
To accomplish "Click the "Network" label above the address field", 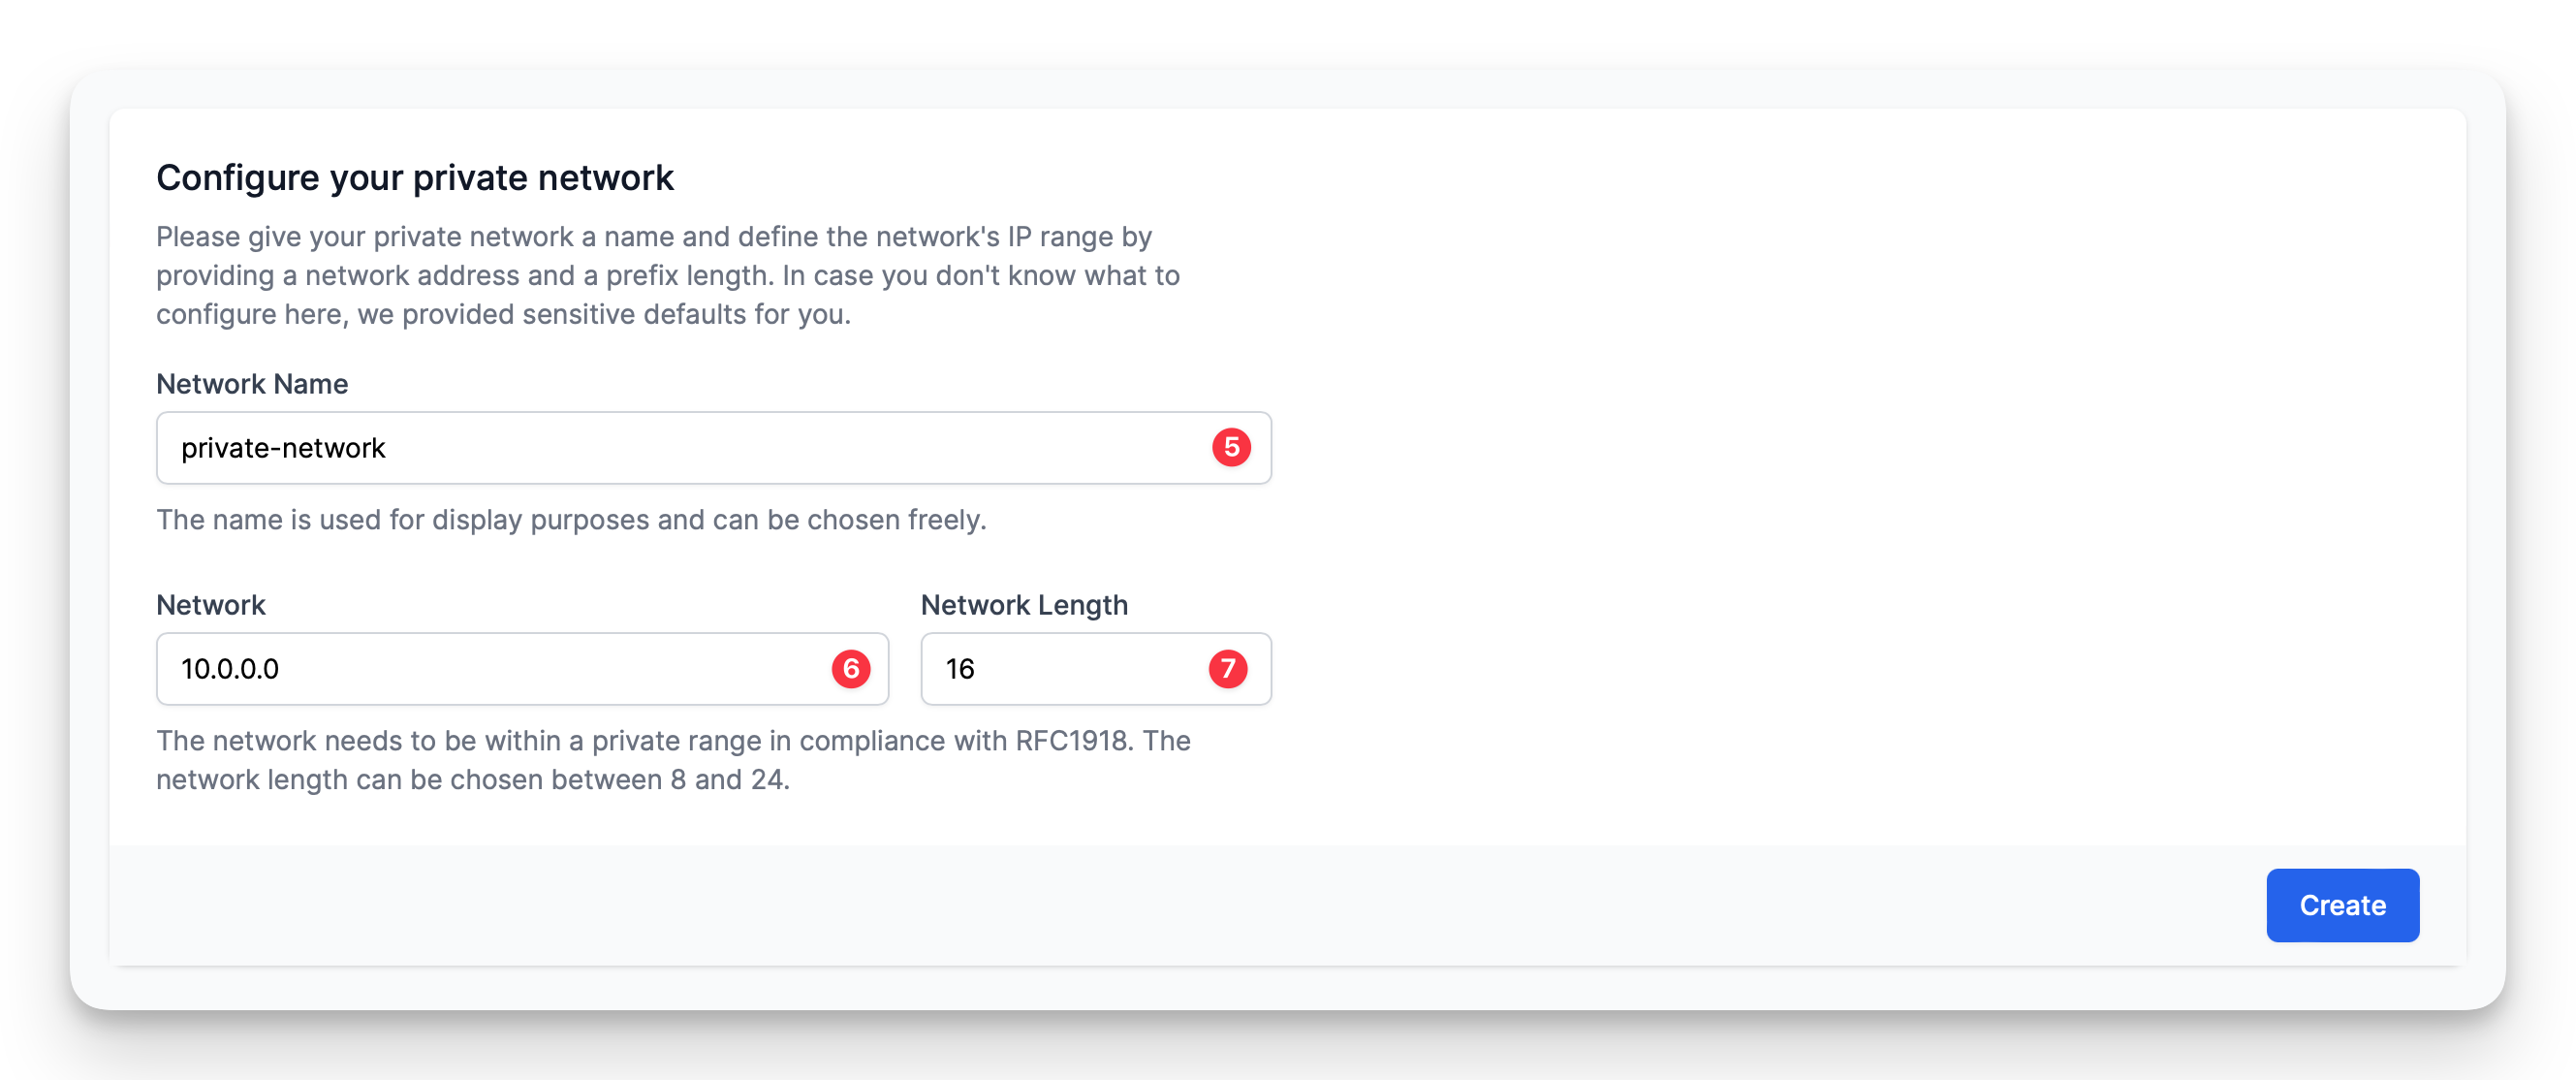I will tap(211, 605).
